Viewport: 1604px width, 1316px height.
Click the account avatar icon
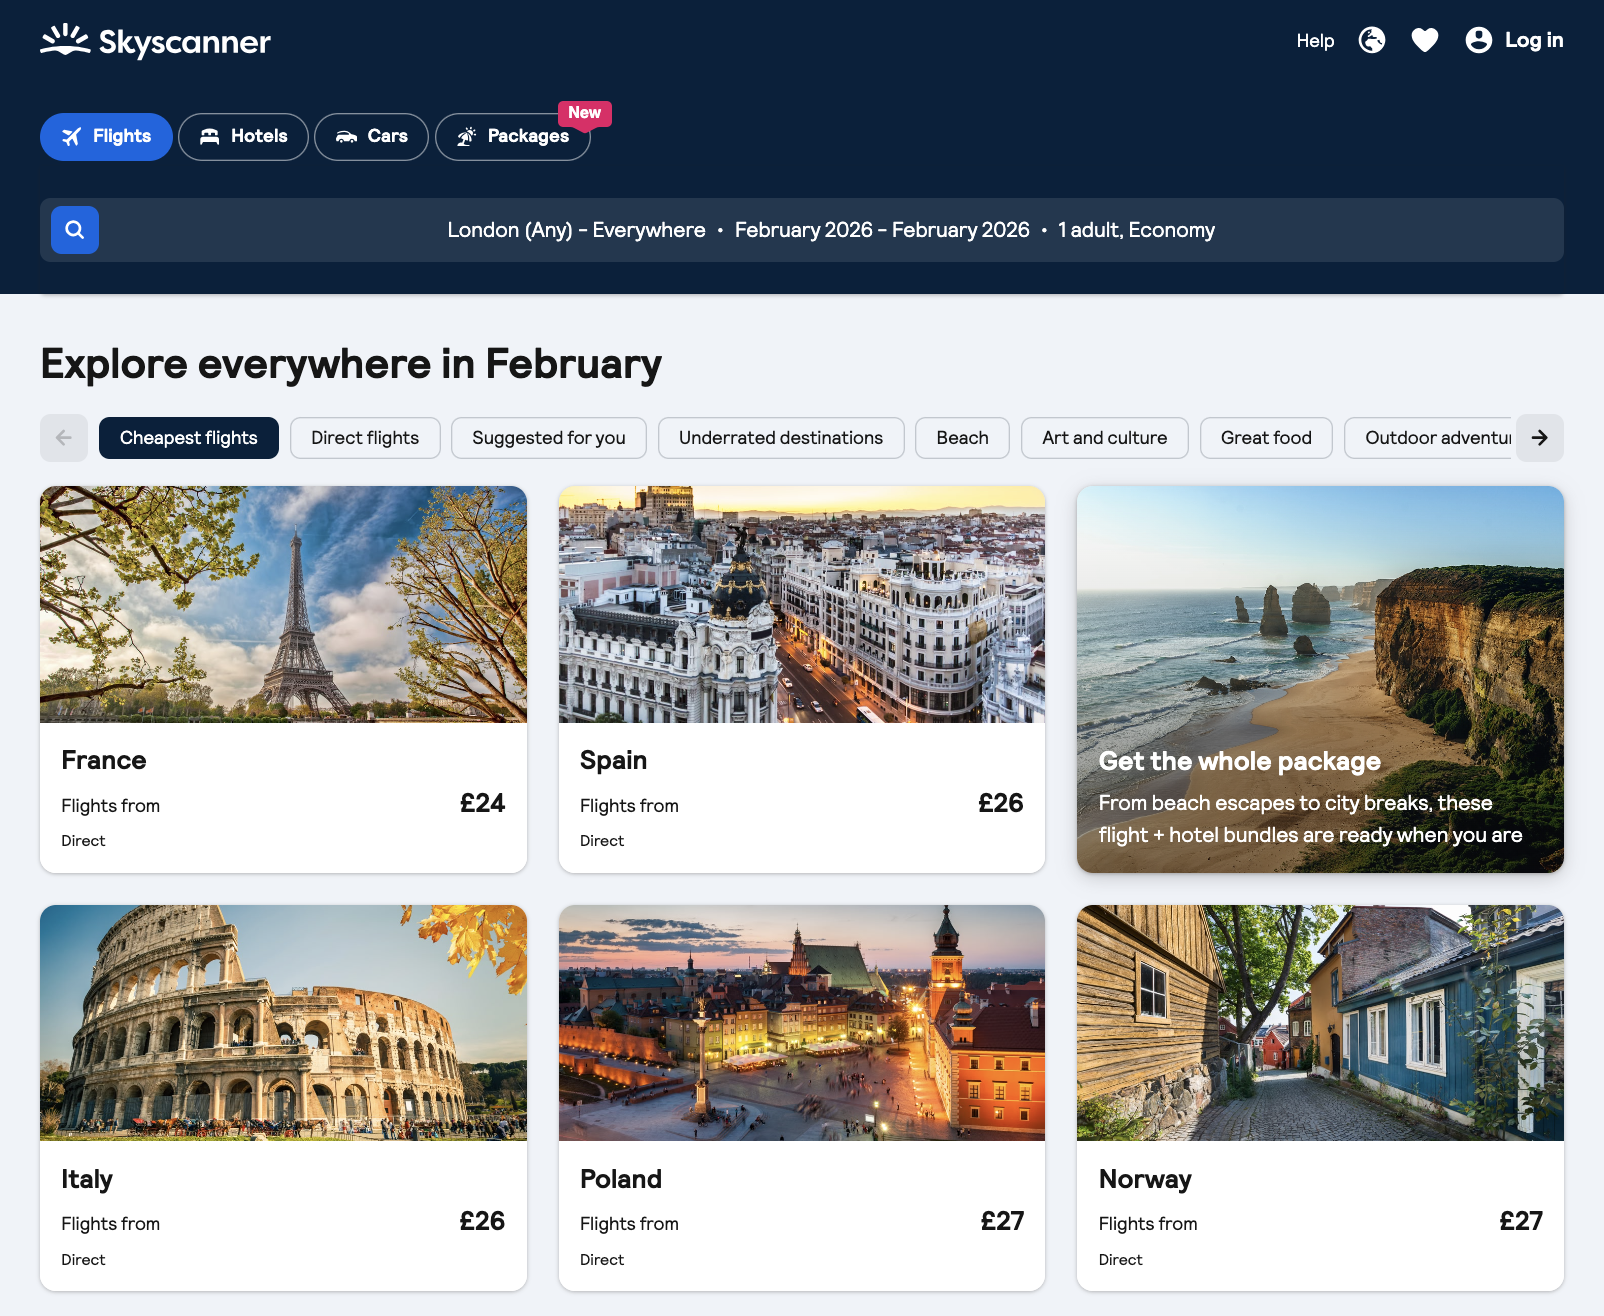(1478, 40)
